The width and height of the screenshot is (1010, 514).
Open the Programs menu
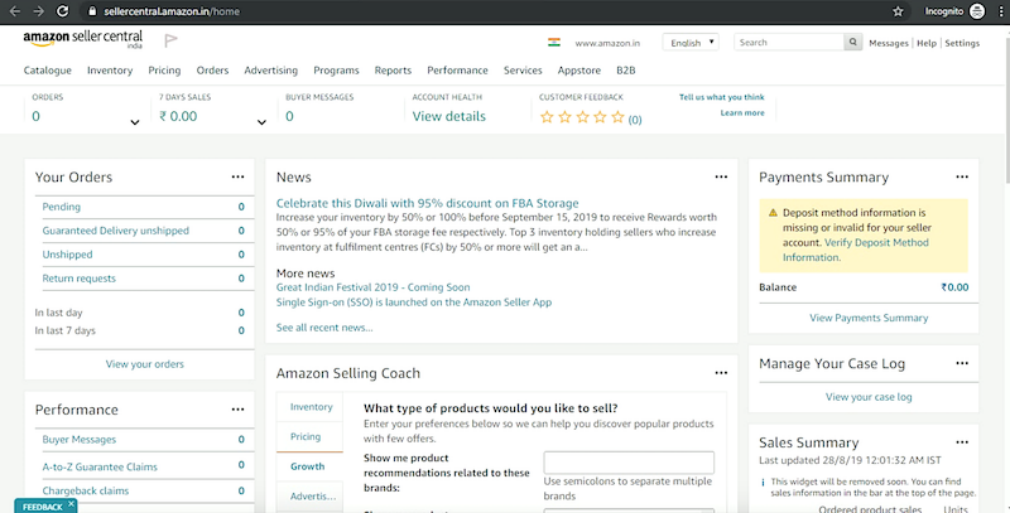click(x=336, y=70)
